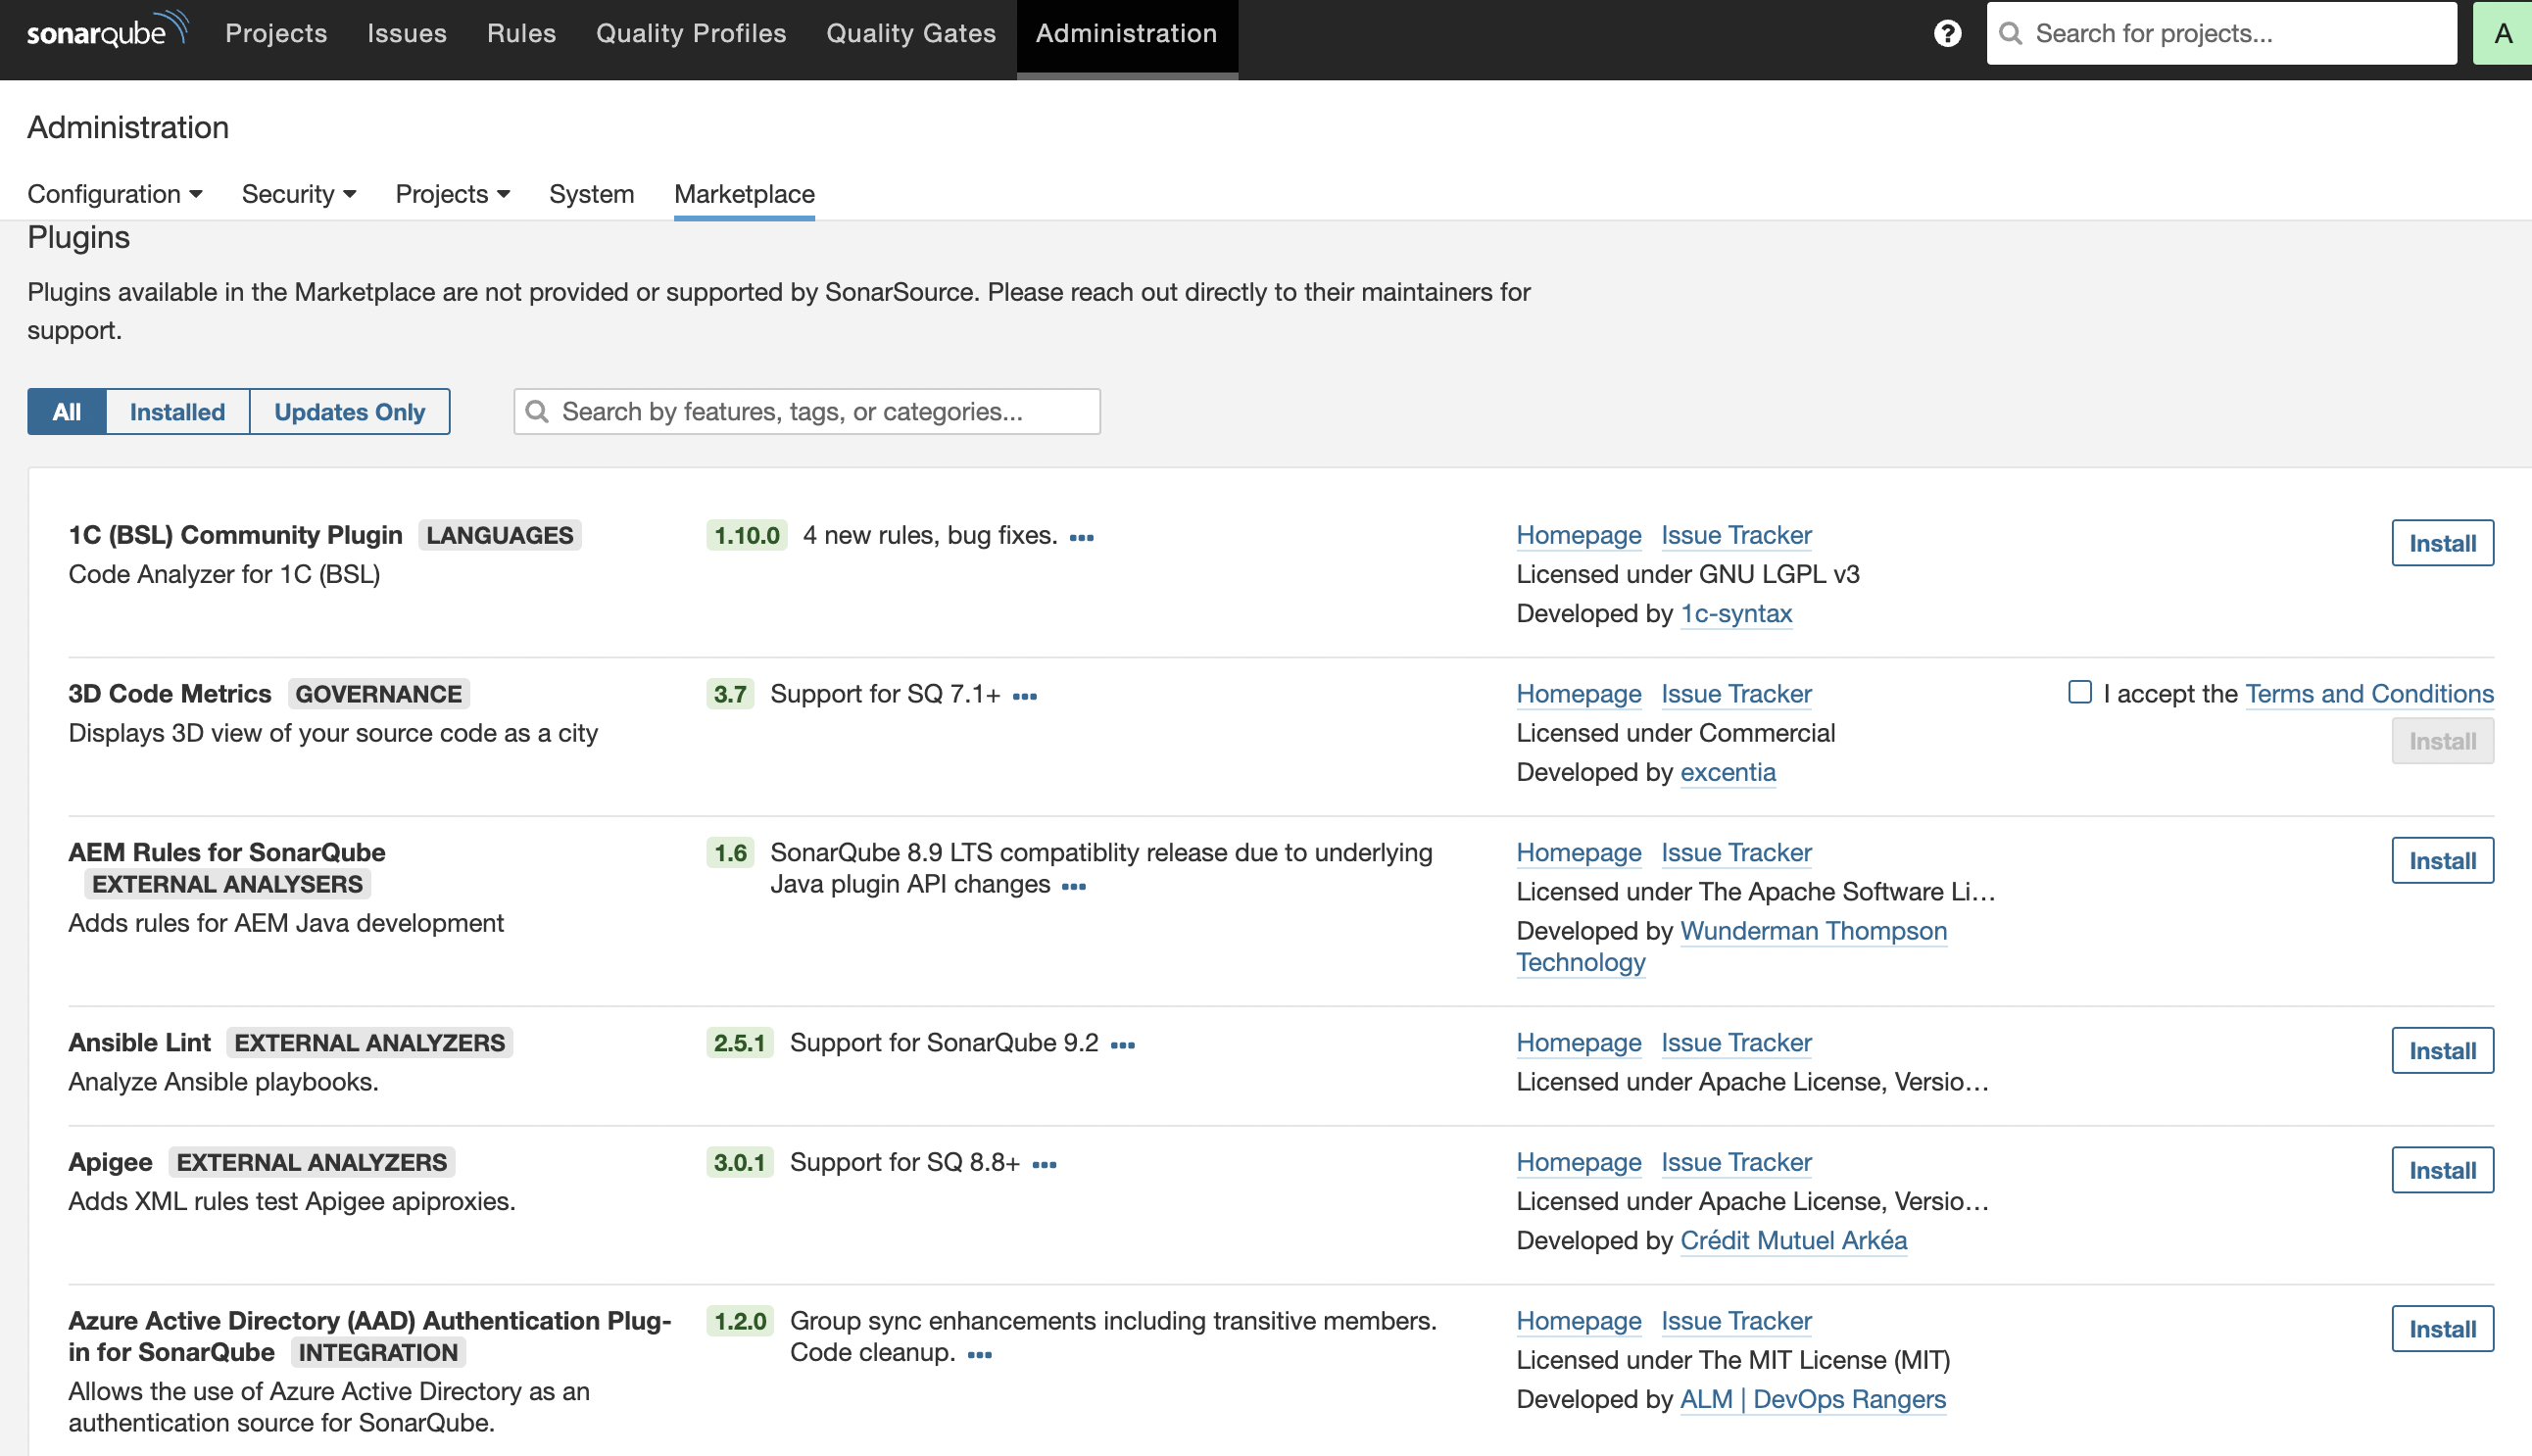Screen dimensions: 2532x1456
Task: Expand release notes dots for Apigee
Action: (x=1044, y=1164)
